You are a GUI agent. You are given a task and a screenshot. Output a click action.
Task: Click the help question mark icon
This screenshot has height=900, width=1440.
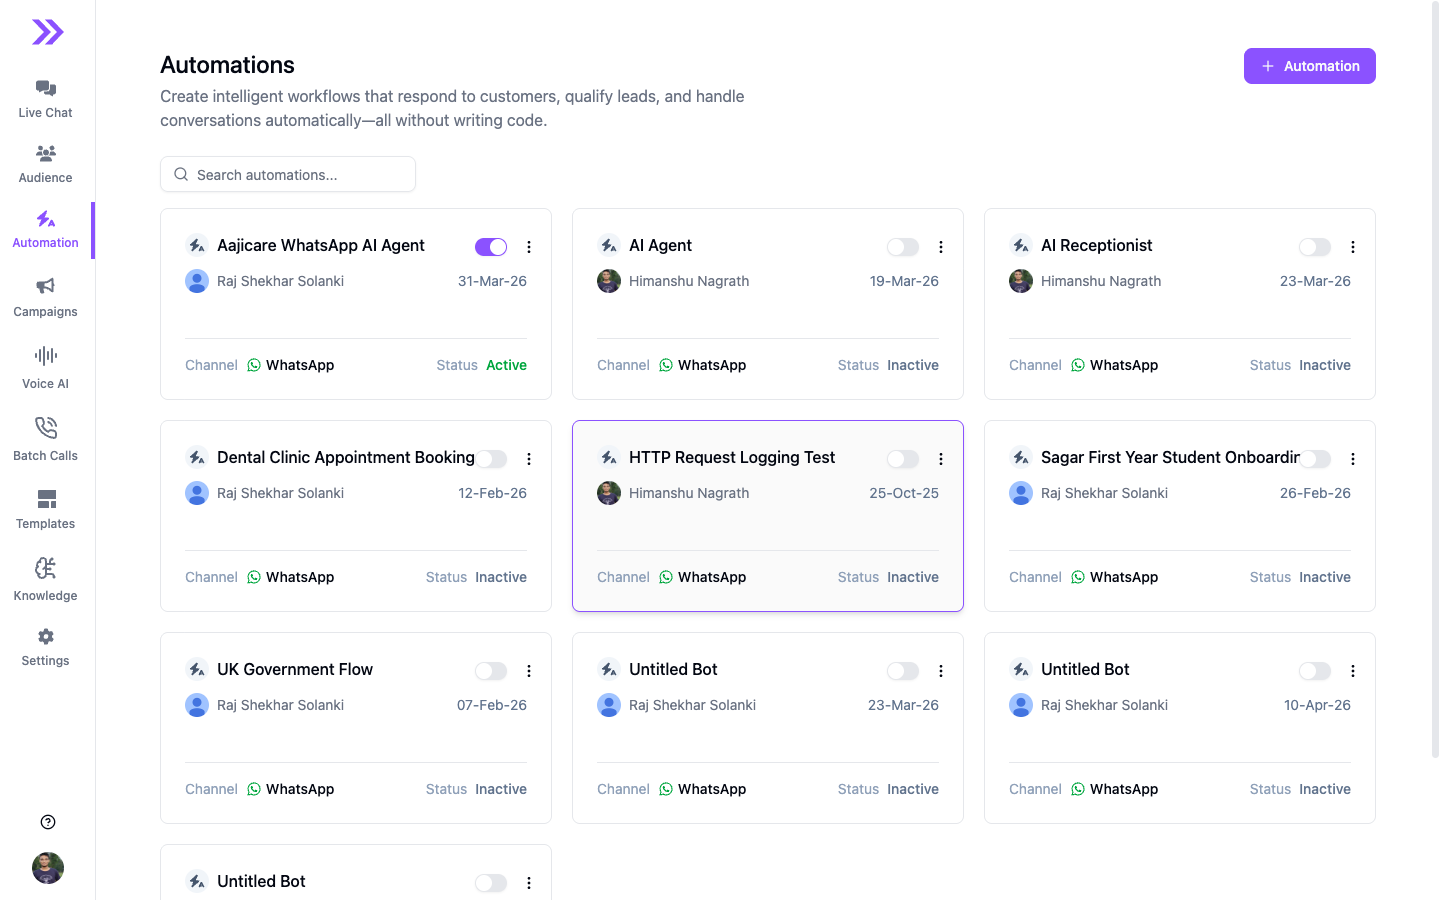(x=48, y=822)
